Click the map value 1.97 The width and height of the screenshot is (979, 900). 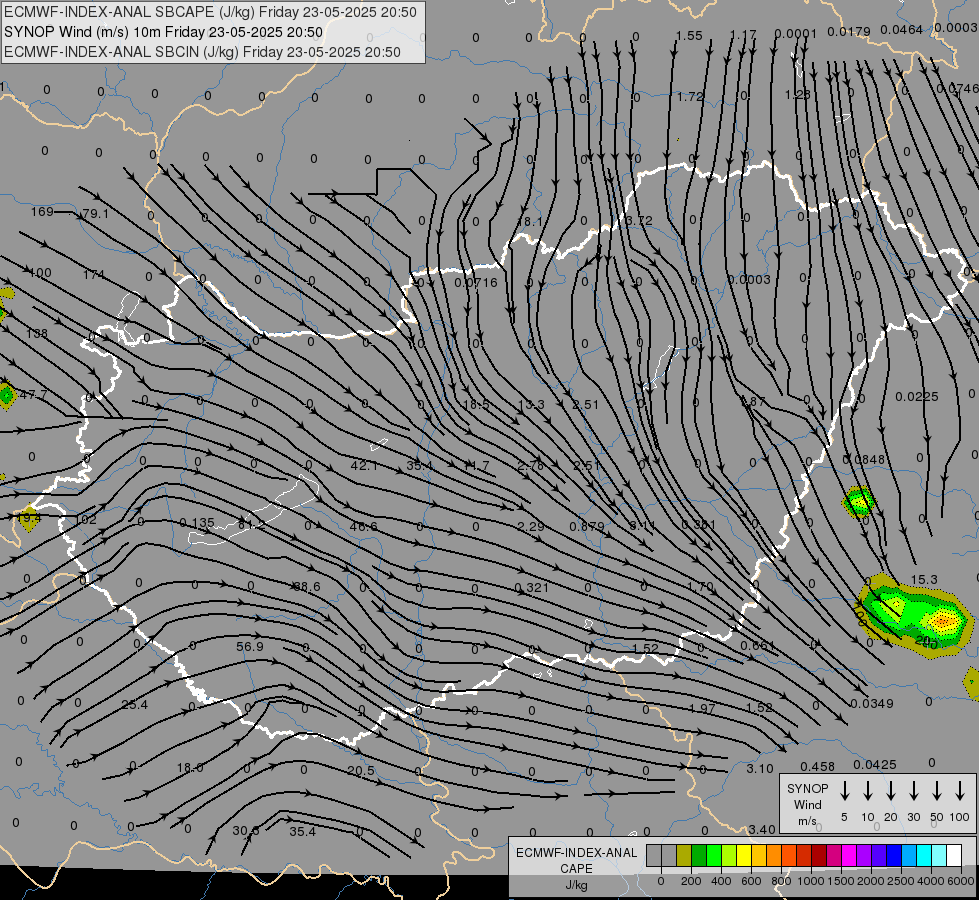click(x=702, y=708)
